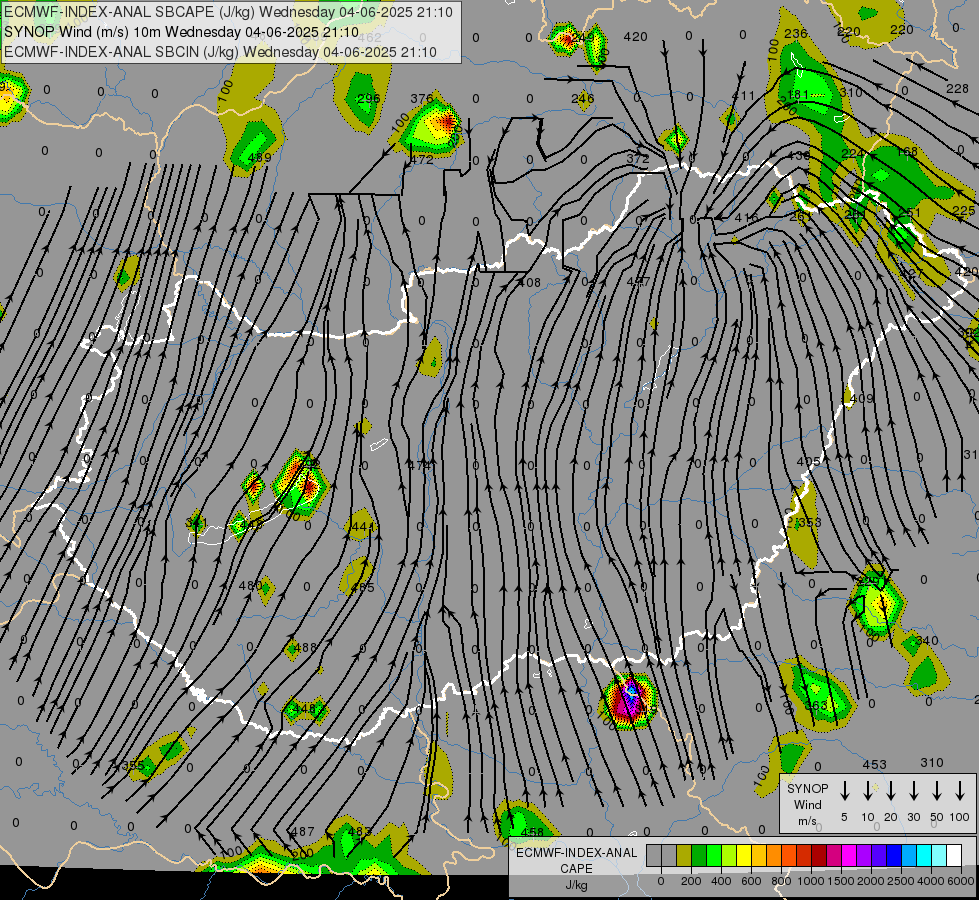979x900 pixels.
Task: Click the map value 458
Action: pos(532,833)
